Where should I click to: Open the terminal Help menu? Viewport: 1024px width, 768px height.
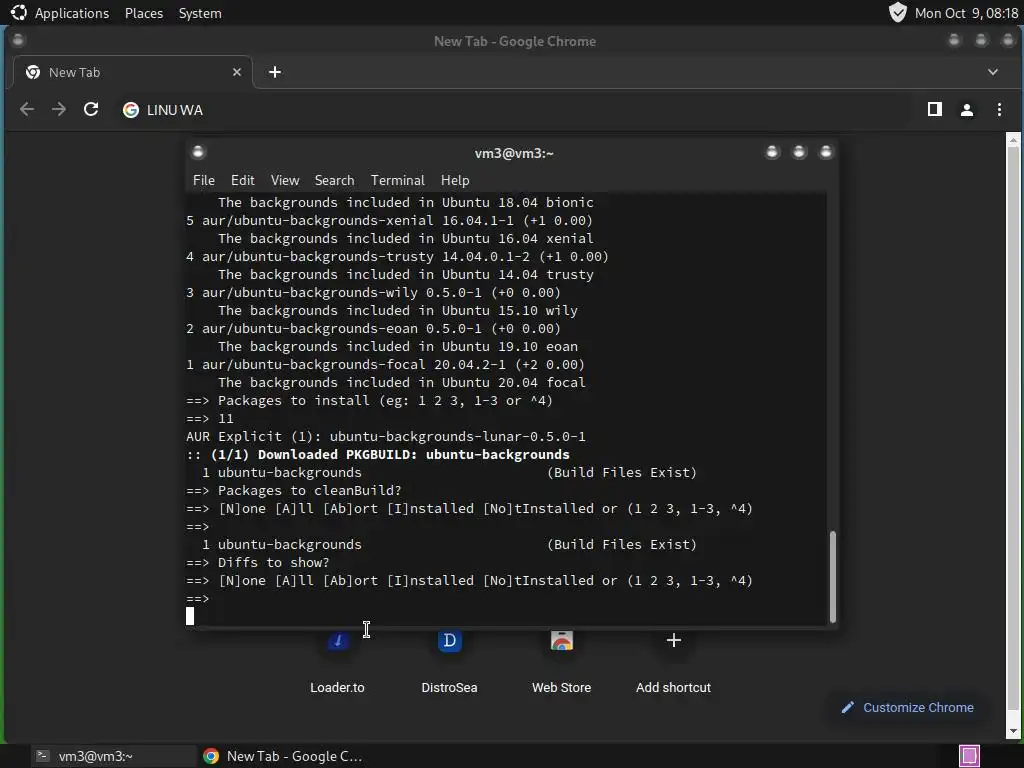(x=455, y=180)
